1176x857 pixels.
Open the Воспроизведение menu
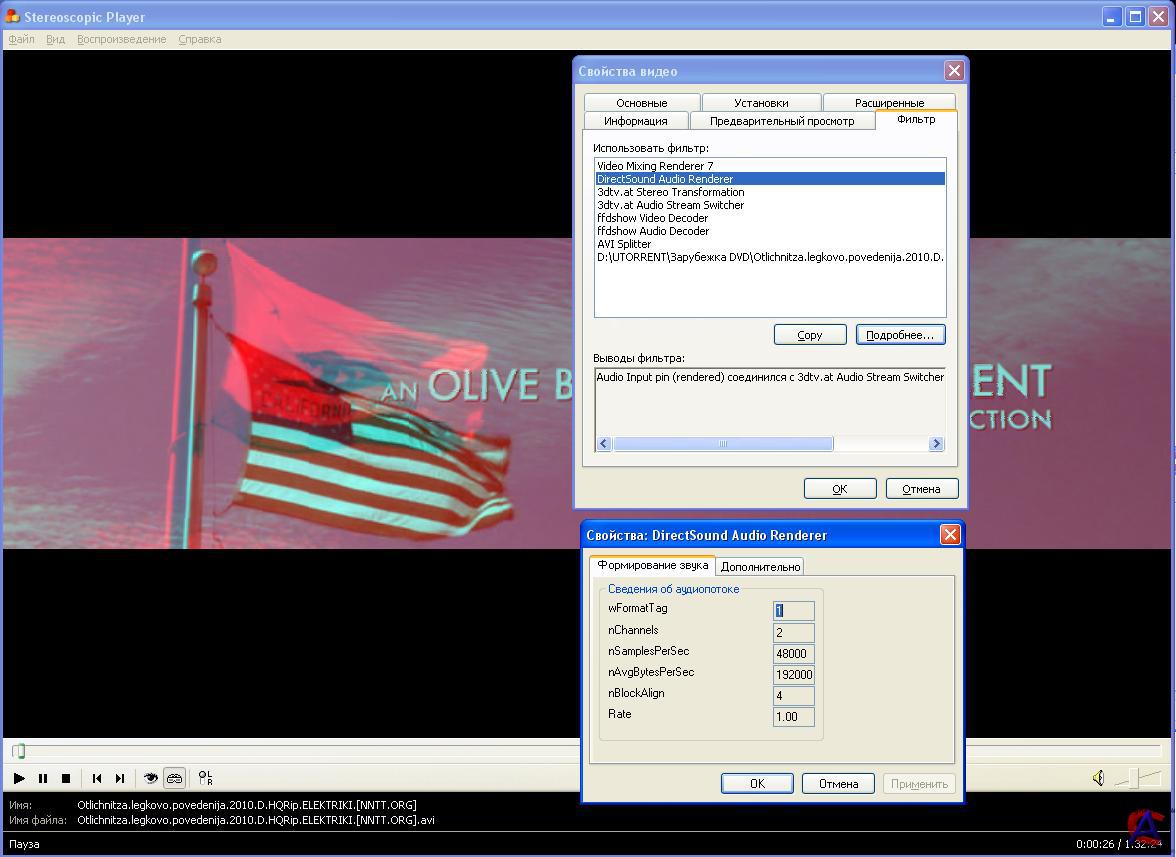click(x=121, y=39)
